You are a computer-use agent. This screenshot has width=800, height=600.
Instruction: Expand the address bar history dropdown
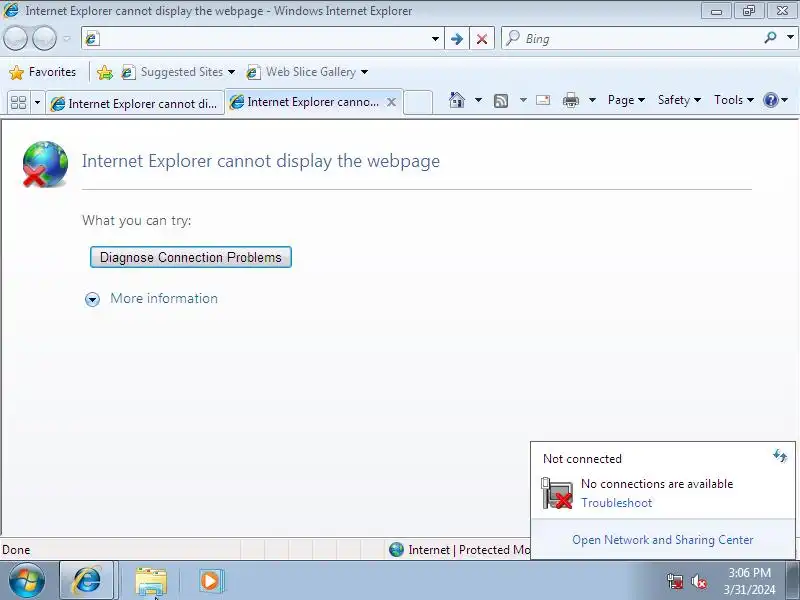435,39
